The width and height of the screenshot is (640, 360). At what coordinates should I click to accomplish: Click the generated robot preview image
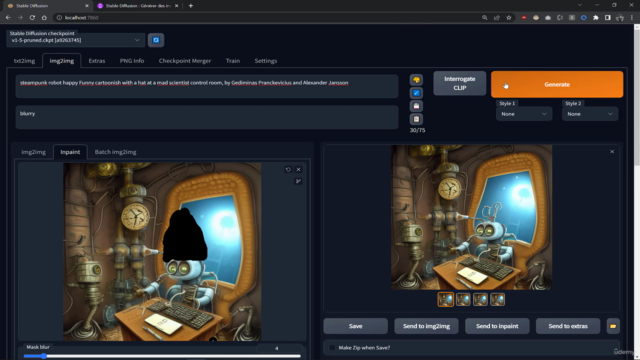(471, 217)
